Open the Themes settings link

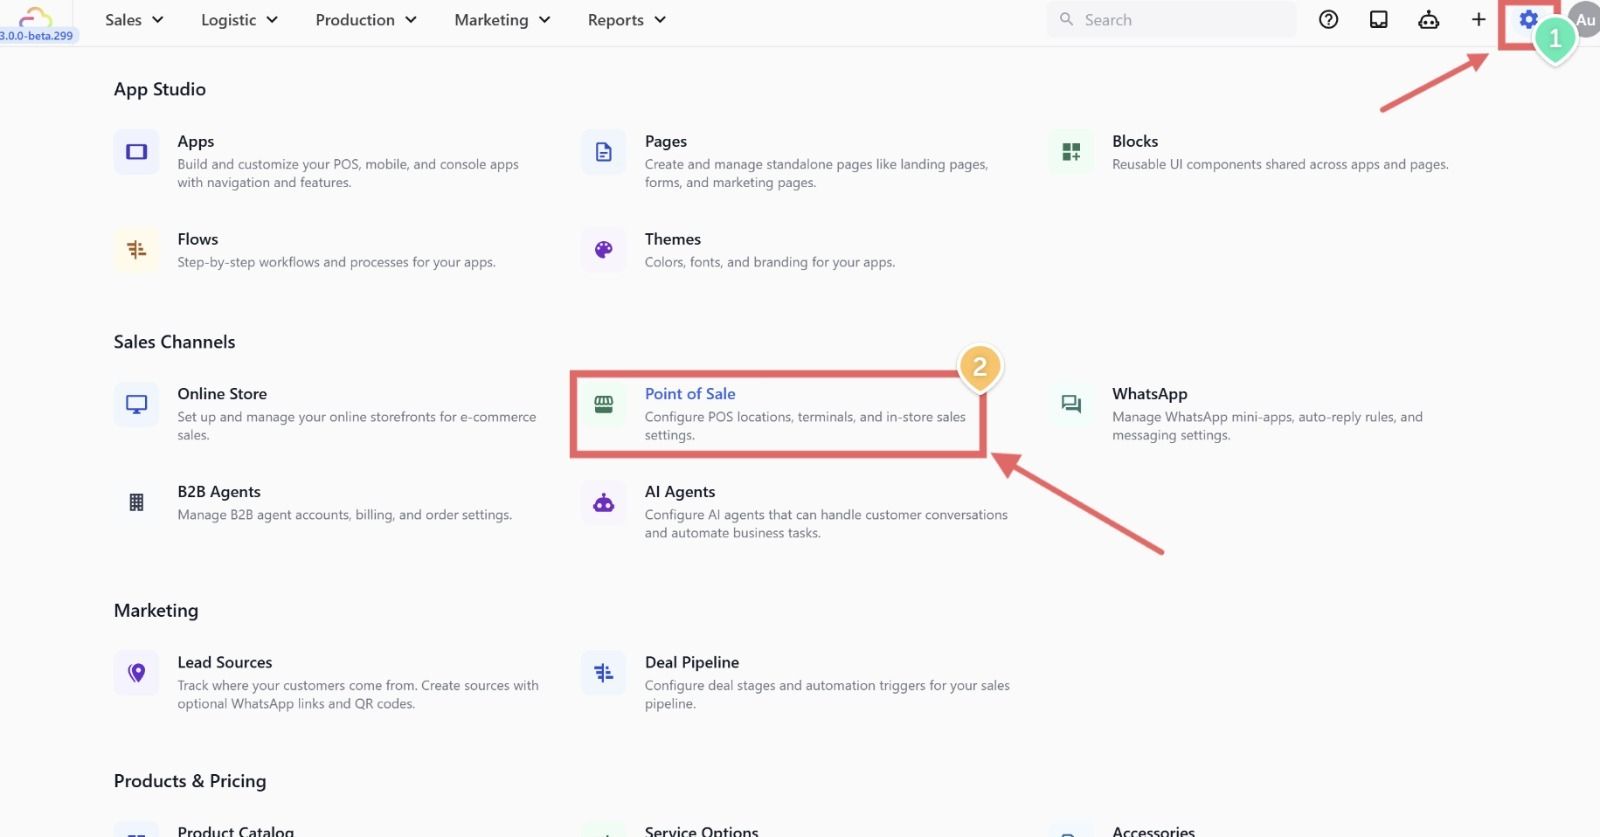pyautogui.click(x=673, y=240)
